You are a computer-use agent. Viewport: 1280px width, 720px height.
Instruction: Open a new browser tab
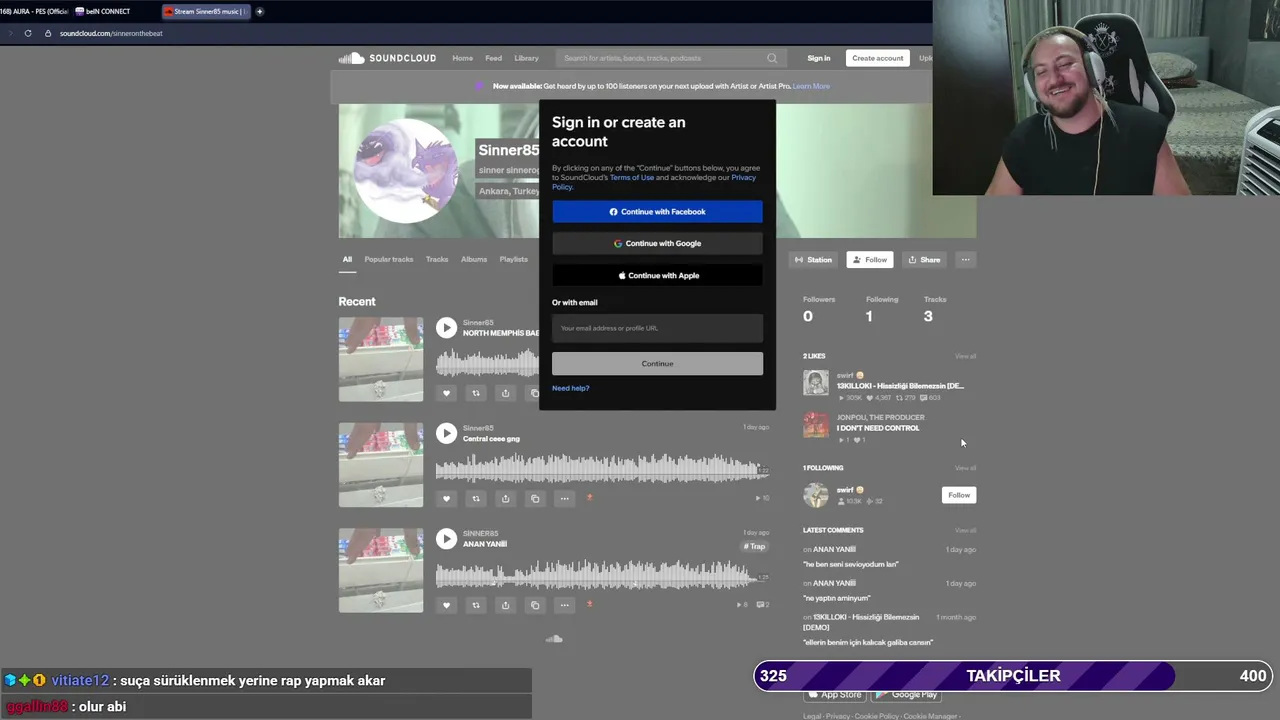[260, 12]
